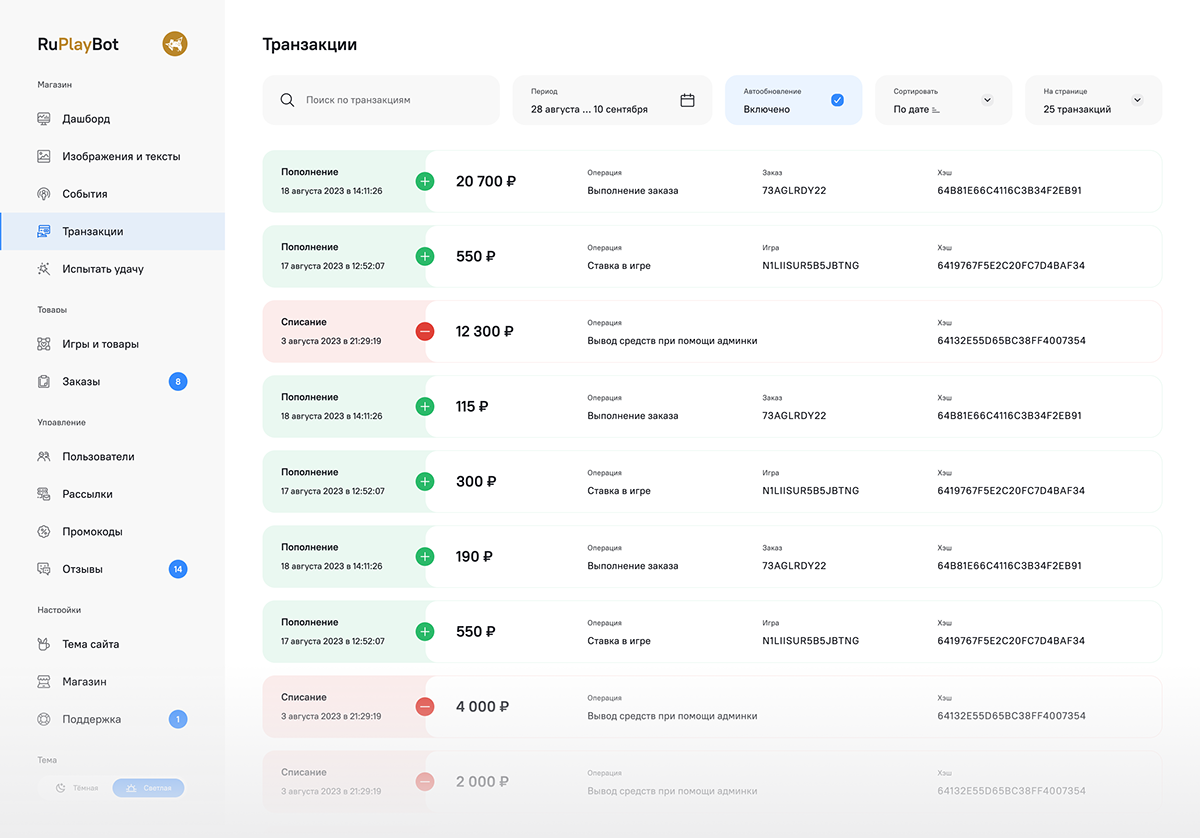Click green plus icon of 190 ₽ row
Viewport: 1200px width, 838px height.
click(425, 556)
